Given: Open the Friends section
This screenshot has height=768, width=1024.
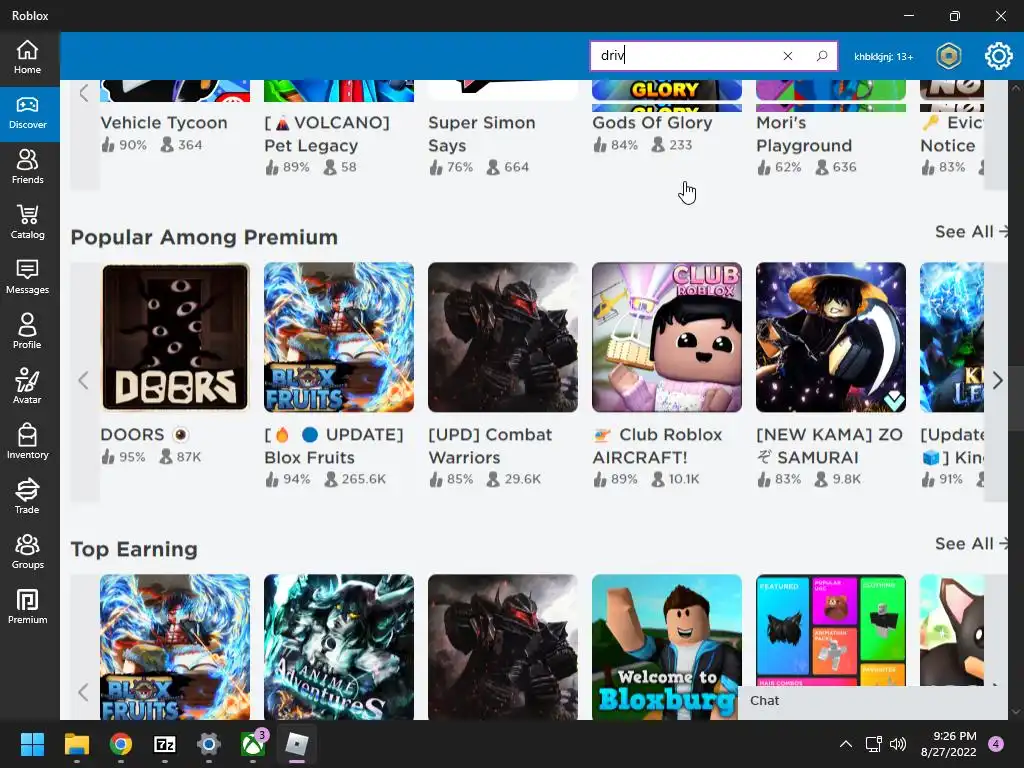Looking at the screenshot, I should click(27, 168).
